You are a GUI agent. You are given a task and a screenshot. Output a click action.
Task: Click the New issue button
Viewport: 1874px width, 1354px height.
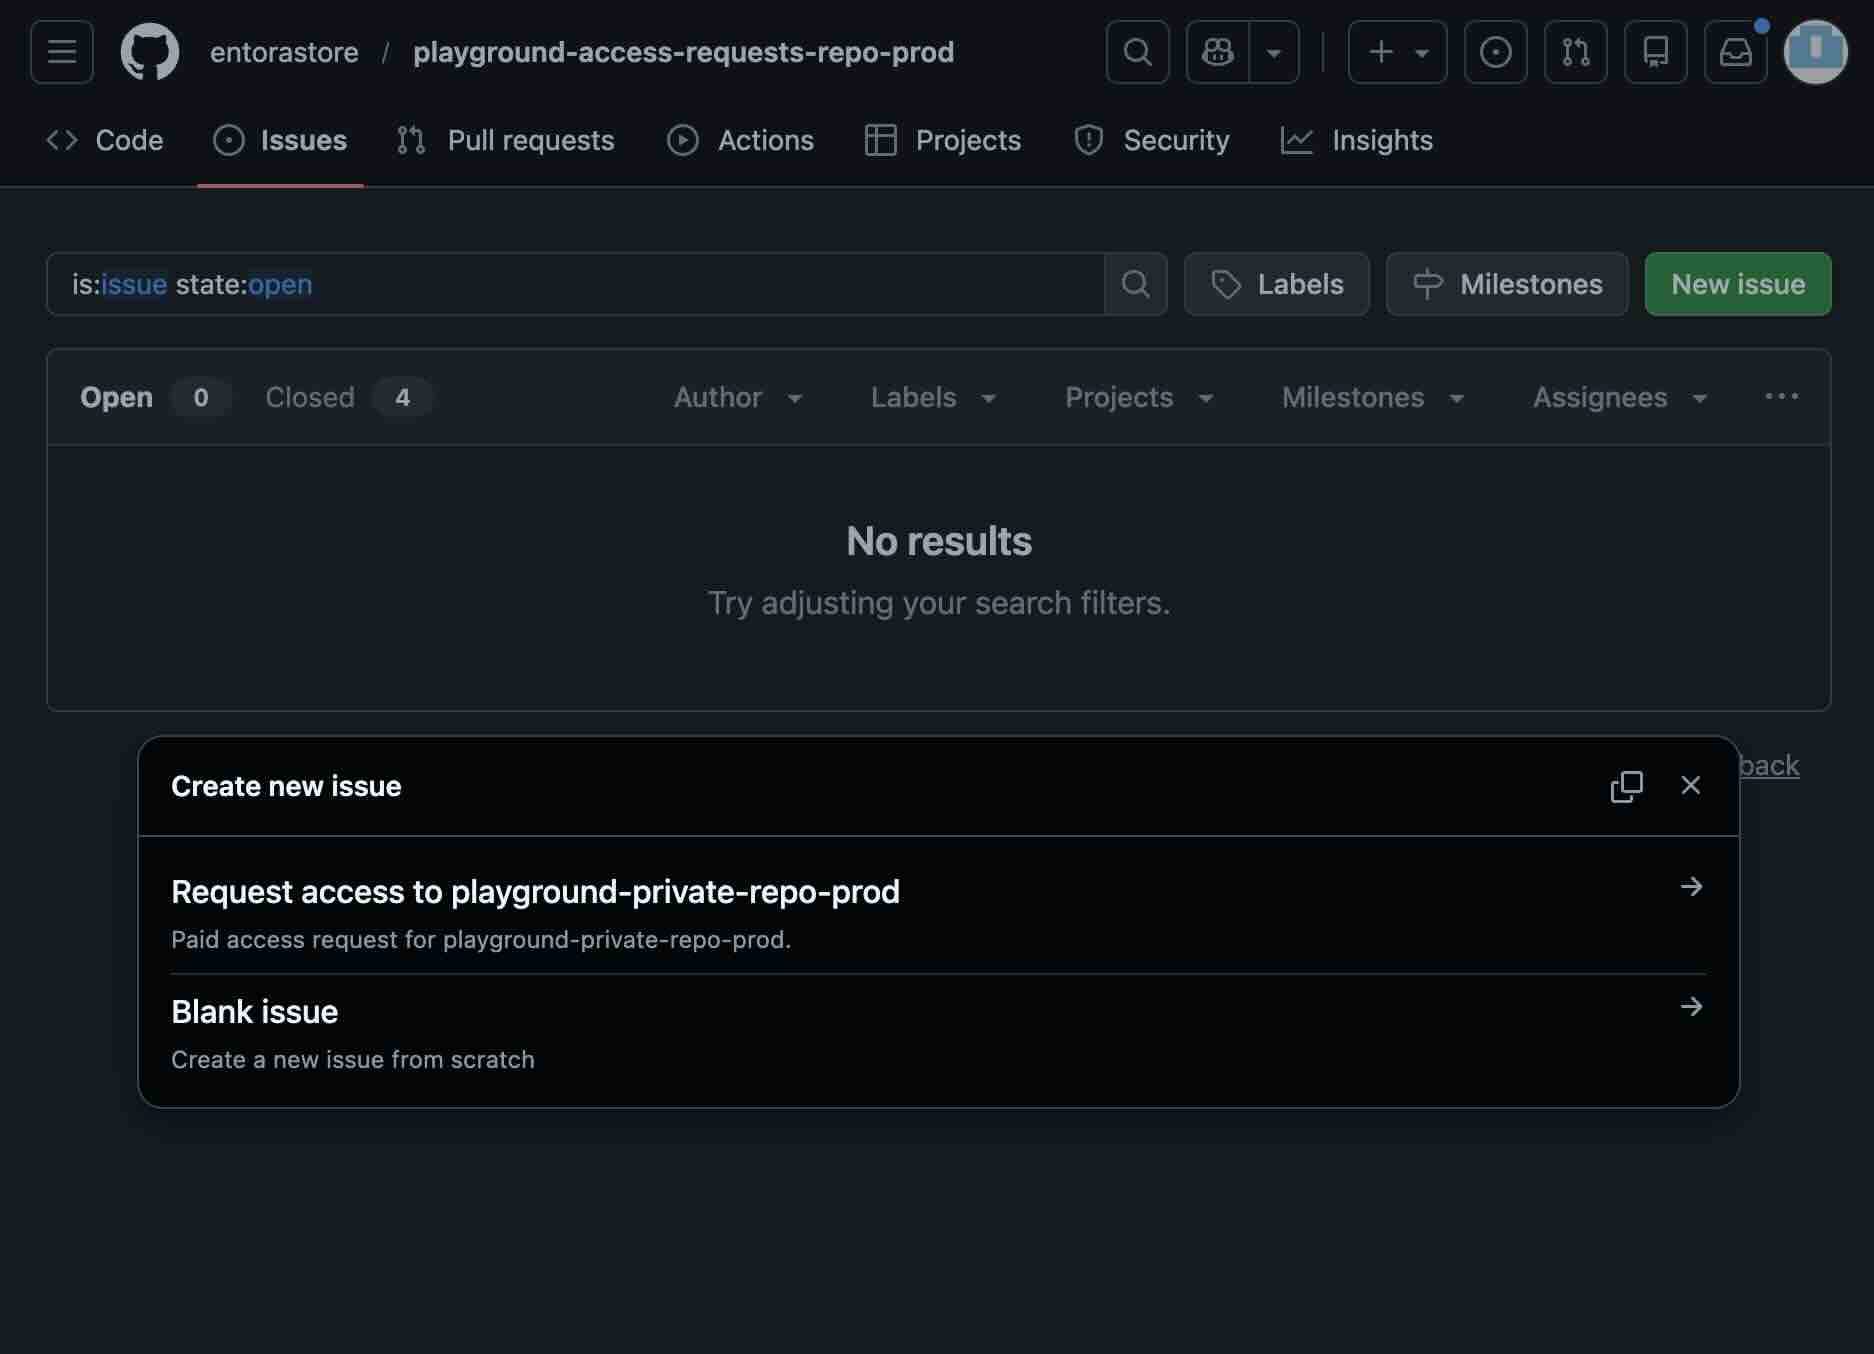coord(1738,284)
